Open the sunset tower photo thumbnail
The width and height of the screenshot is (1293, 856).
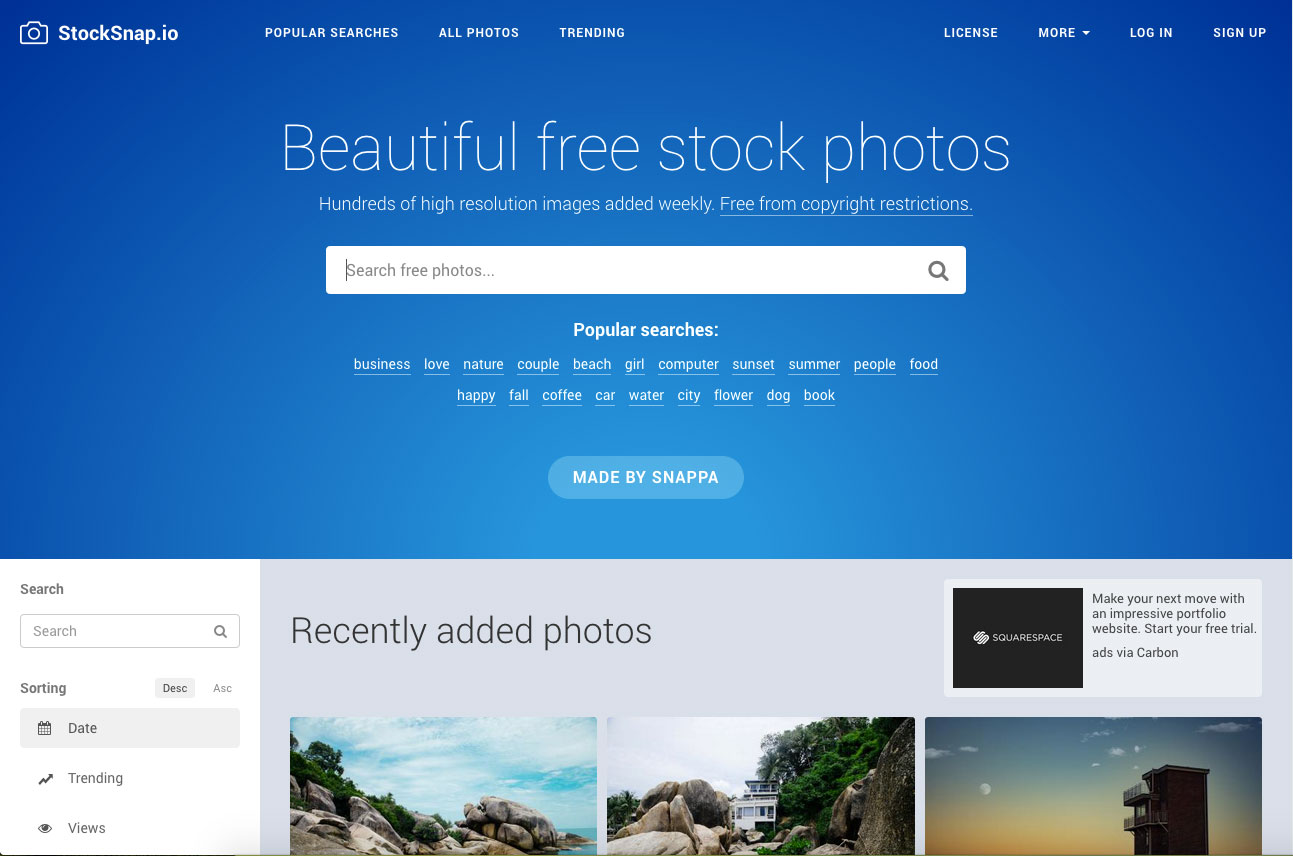point(1093,786)
